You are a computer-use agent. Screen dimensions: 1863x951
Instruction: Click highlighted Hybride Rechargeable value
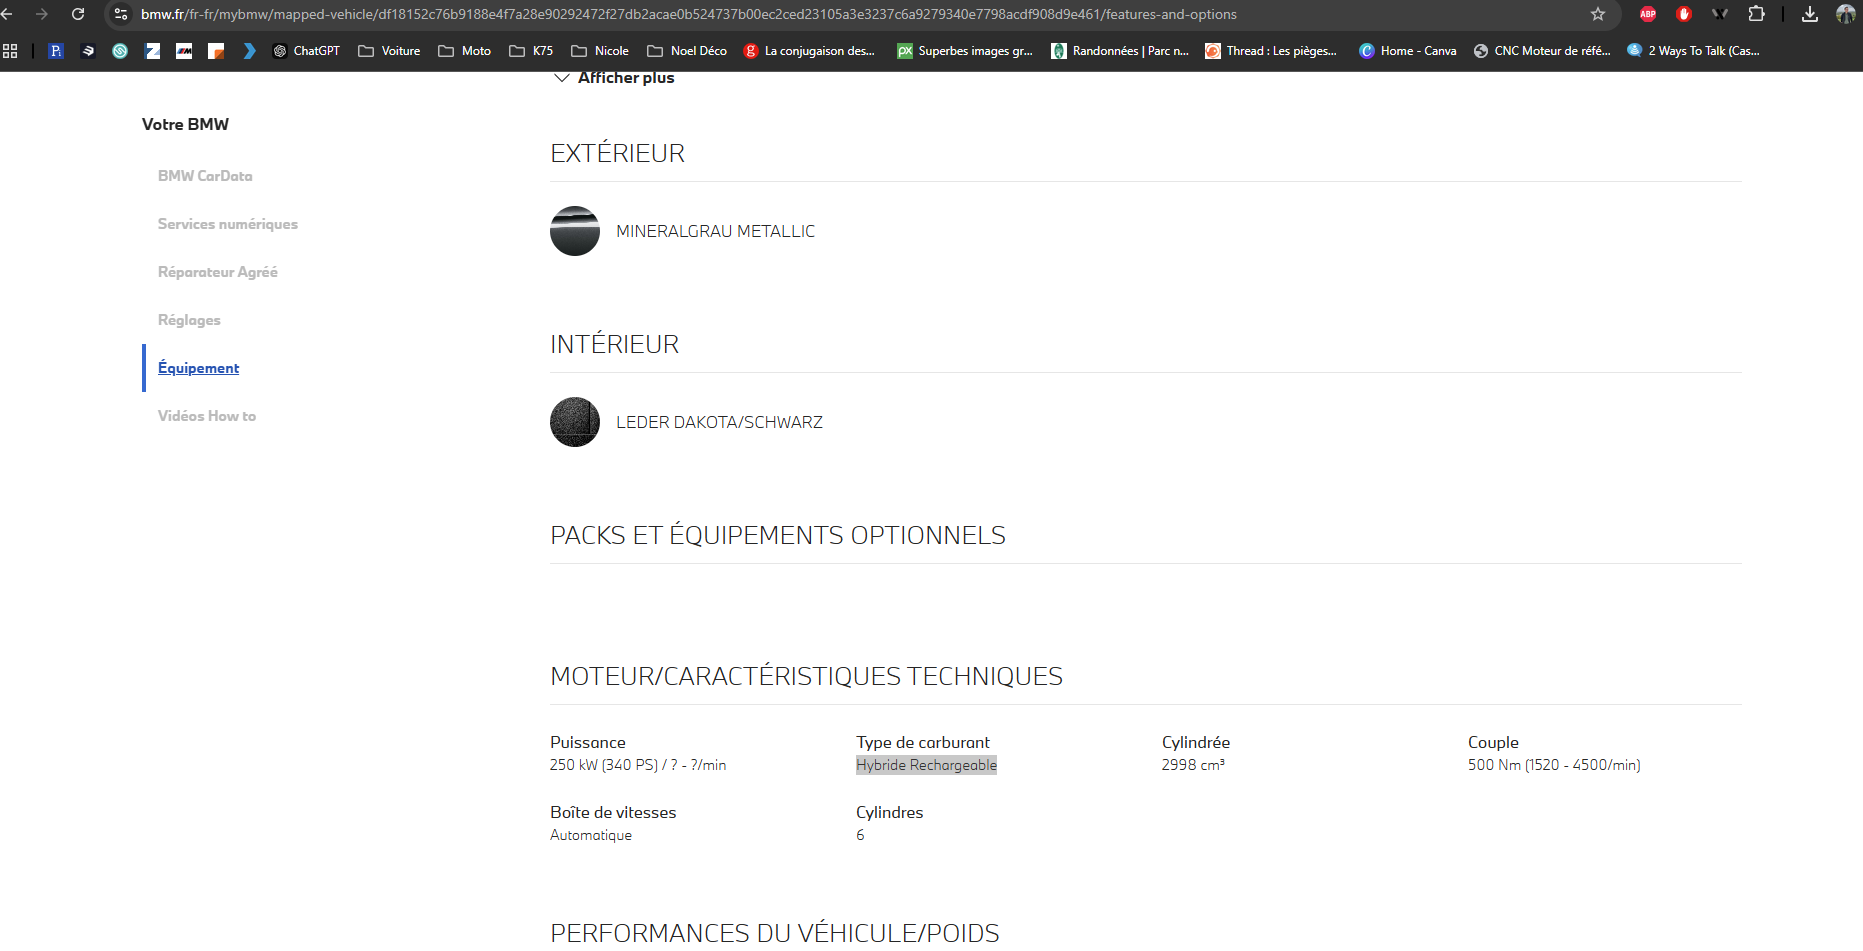click(926, 765)
